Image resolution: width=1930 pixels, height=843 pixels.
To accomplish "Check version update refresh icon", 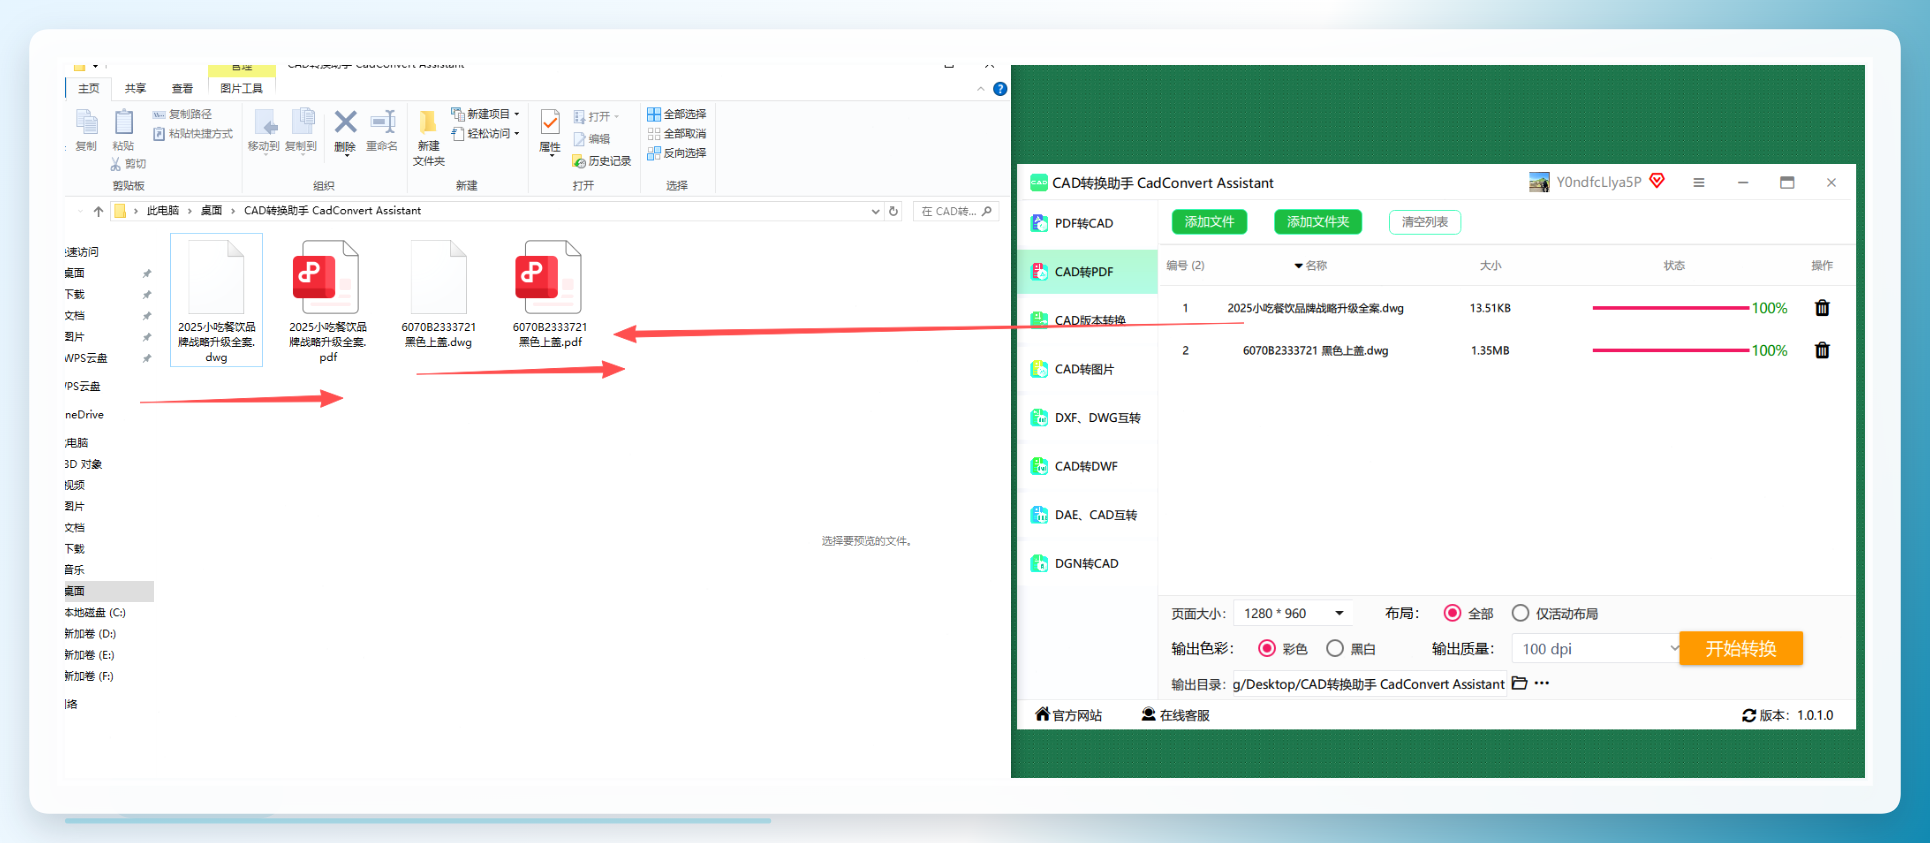I will click(x=1749, y=716).
